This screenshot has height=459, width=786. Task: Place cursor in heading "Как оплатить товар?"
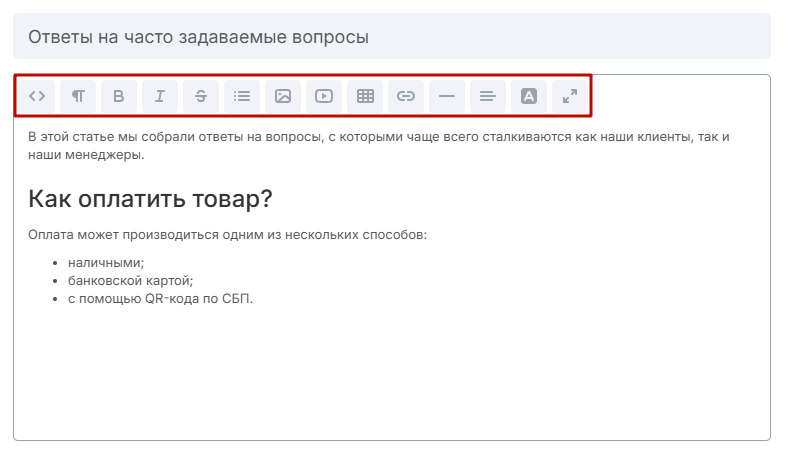[x=150, y=198]
